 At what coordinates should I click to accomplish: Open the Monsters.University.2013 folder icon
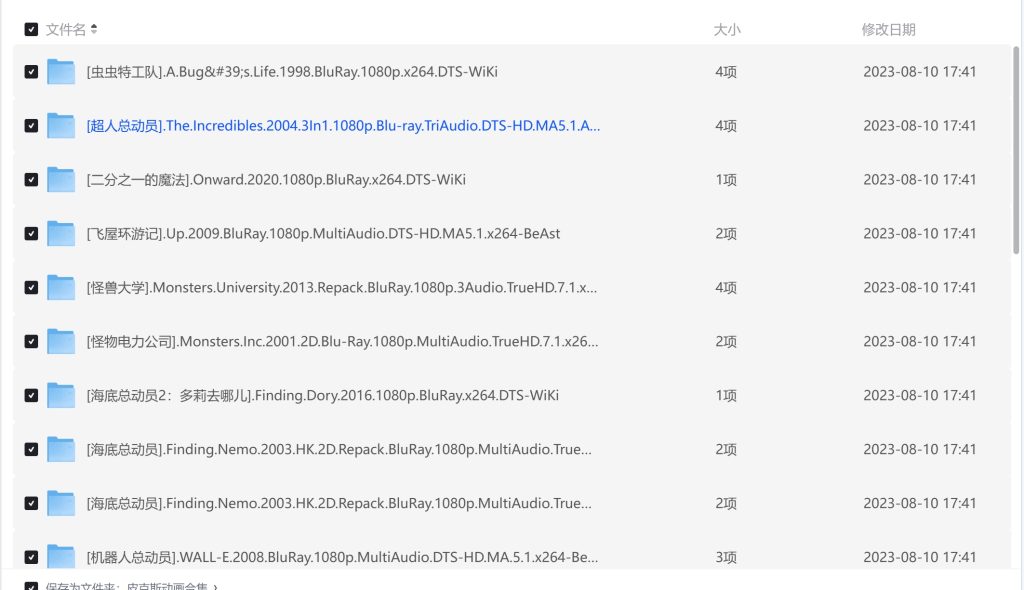61,287
